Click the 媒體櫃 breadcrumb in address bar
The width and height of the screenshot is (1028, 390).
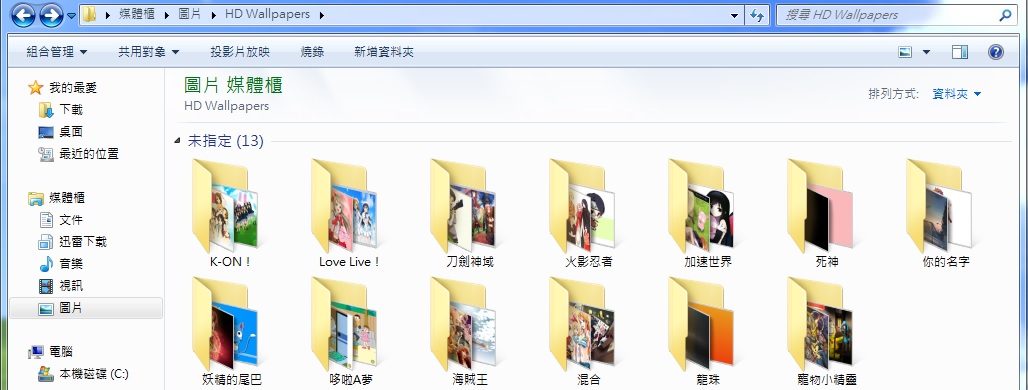click(136, 14)
